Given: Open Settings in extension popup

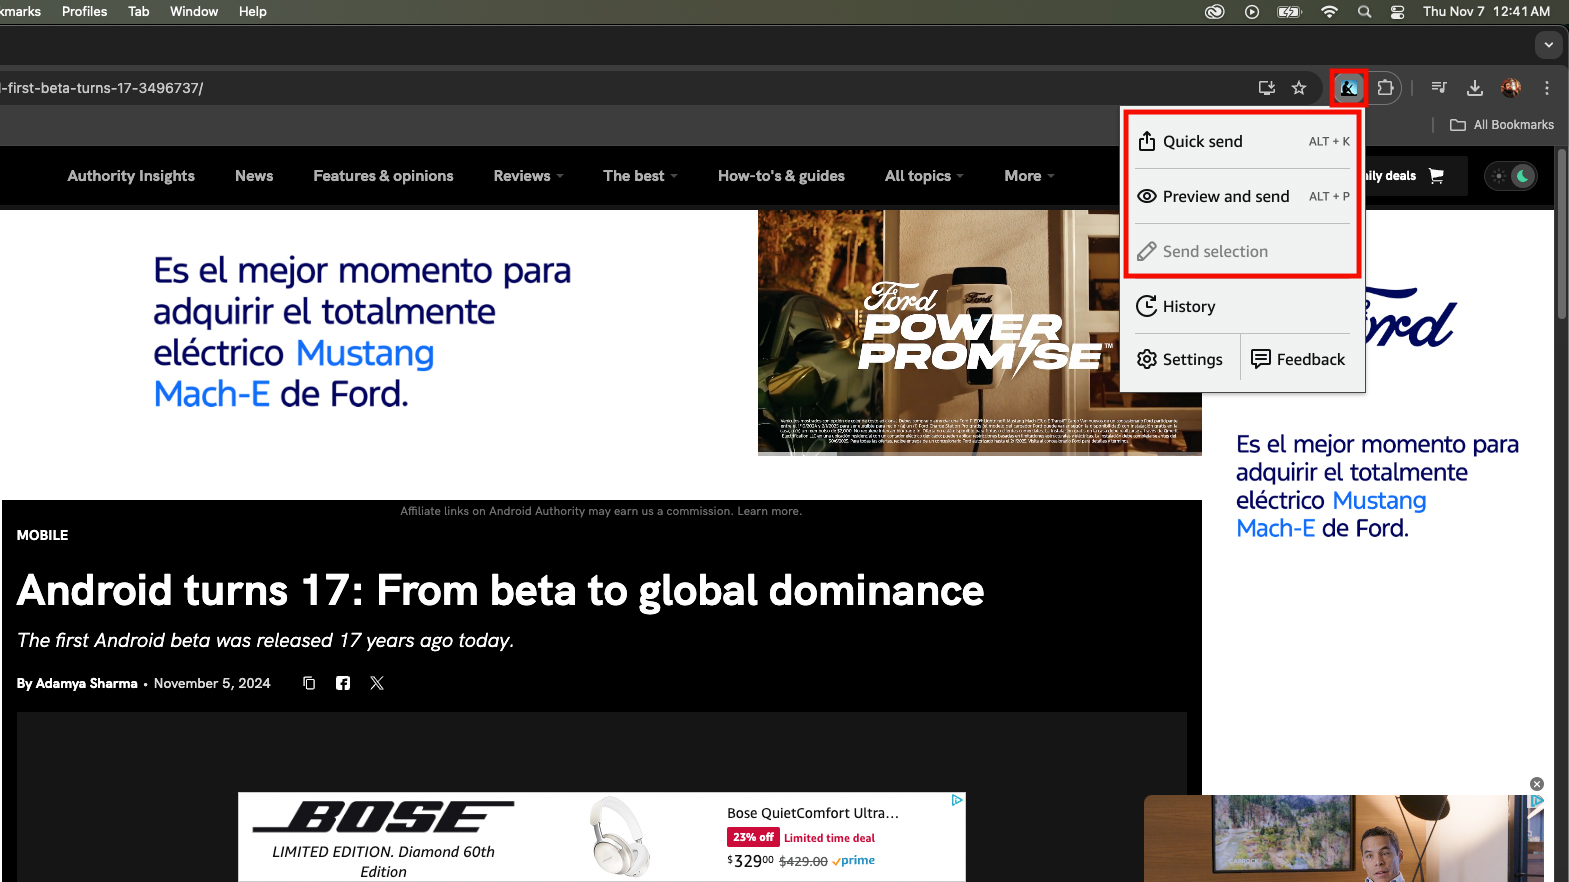Looking at the screenshot, I should coord(1180,359).
